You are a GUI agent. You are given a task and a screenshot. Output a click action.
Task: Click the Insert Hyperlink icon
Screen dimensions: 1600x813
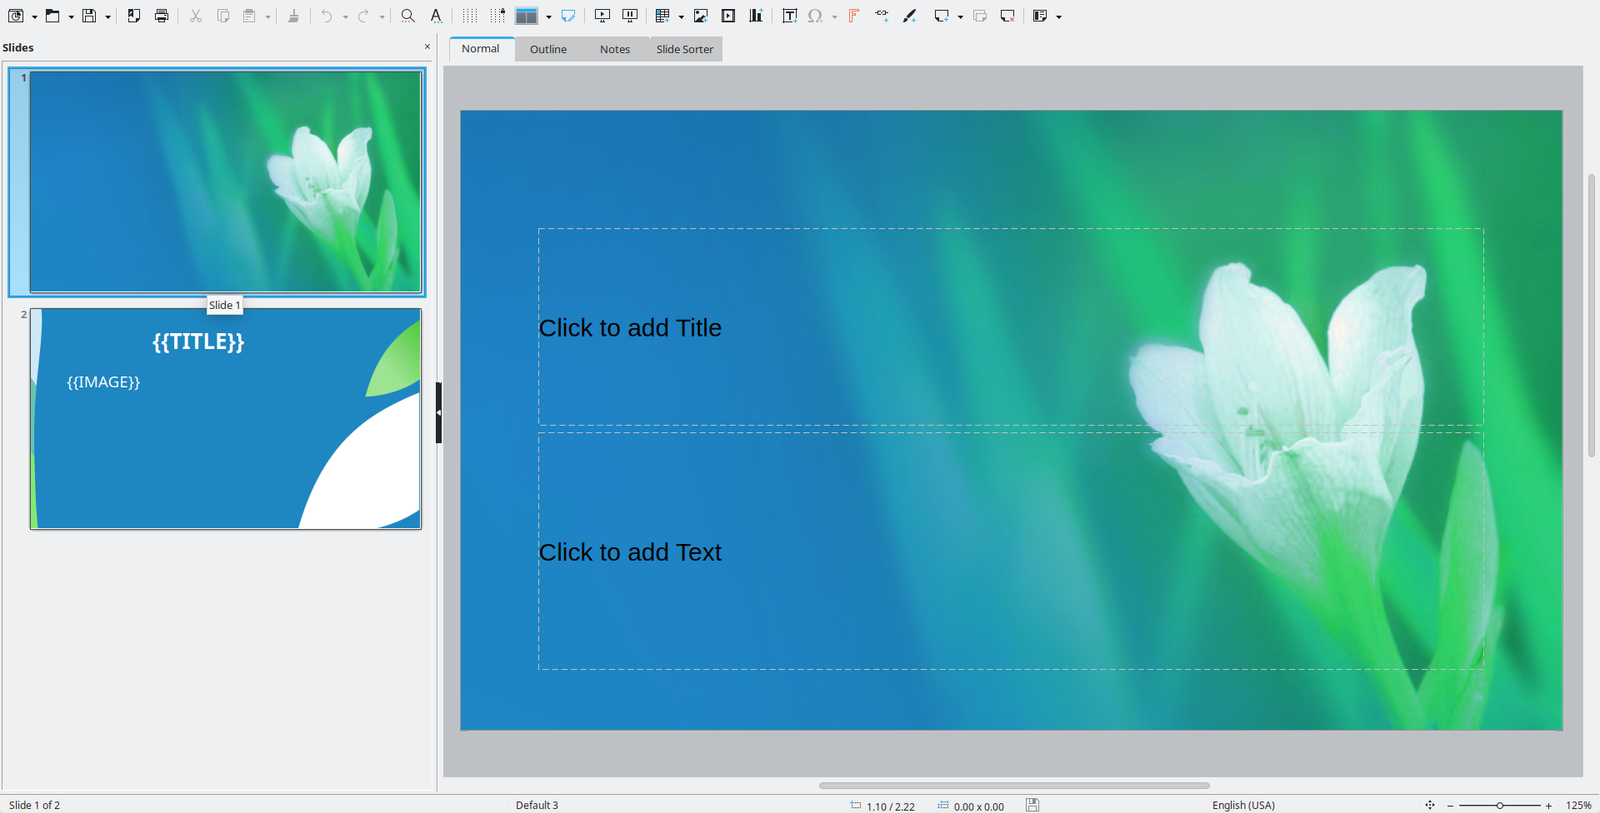[x=882, y=16]
